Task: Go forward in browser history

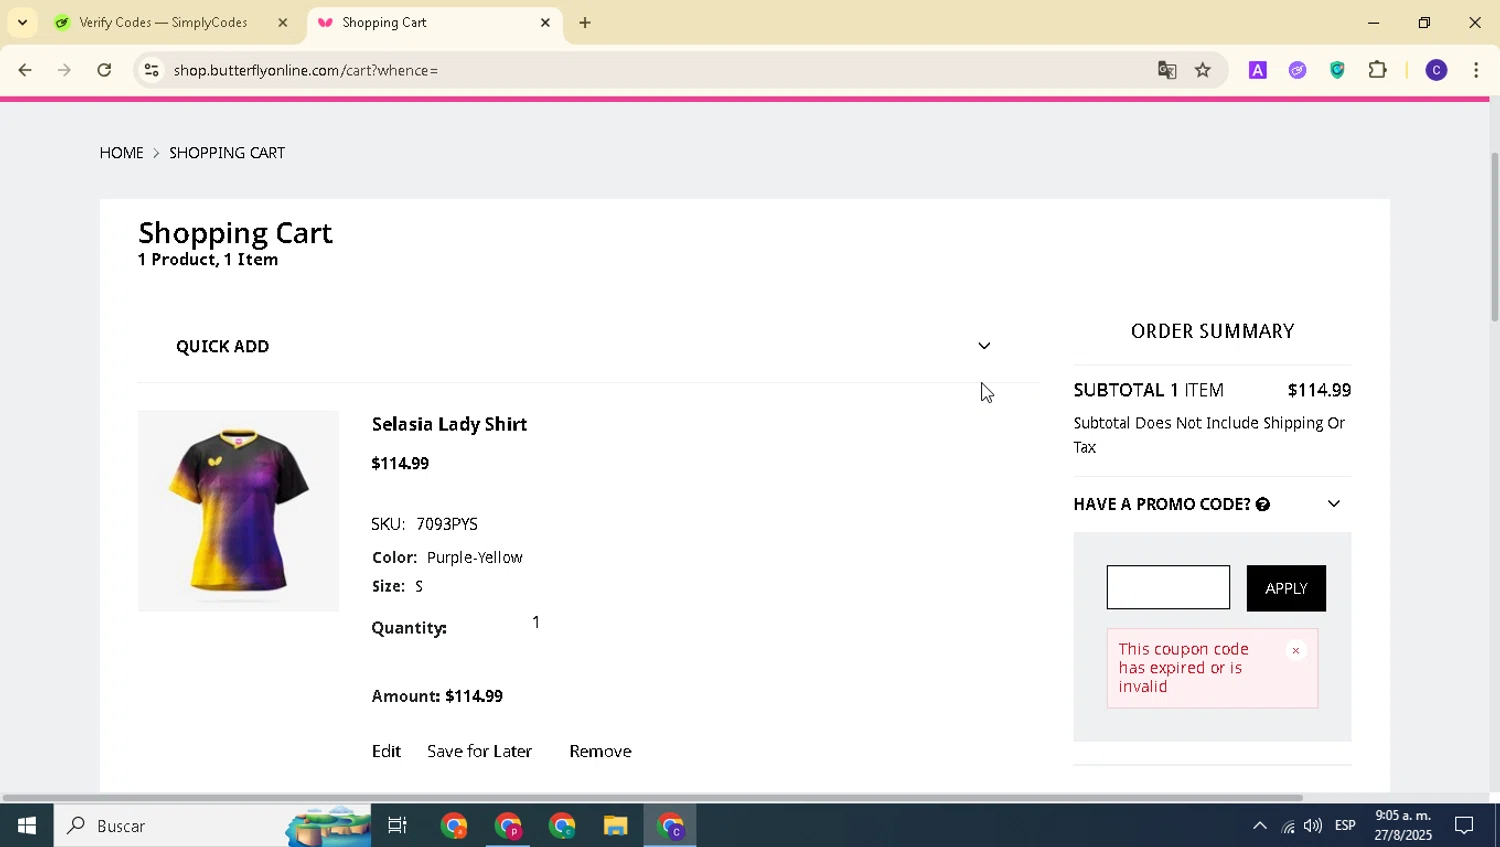Action: (x=64, y=70)
